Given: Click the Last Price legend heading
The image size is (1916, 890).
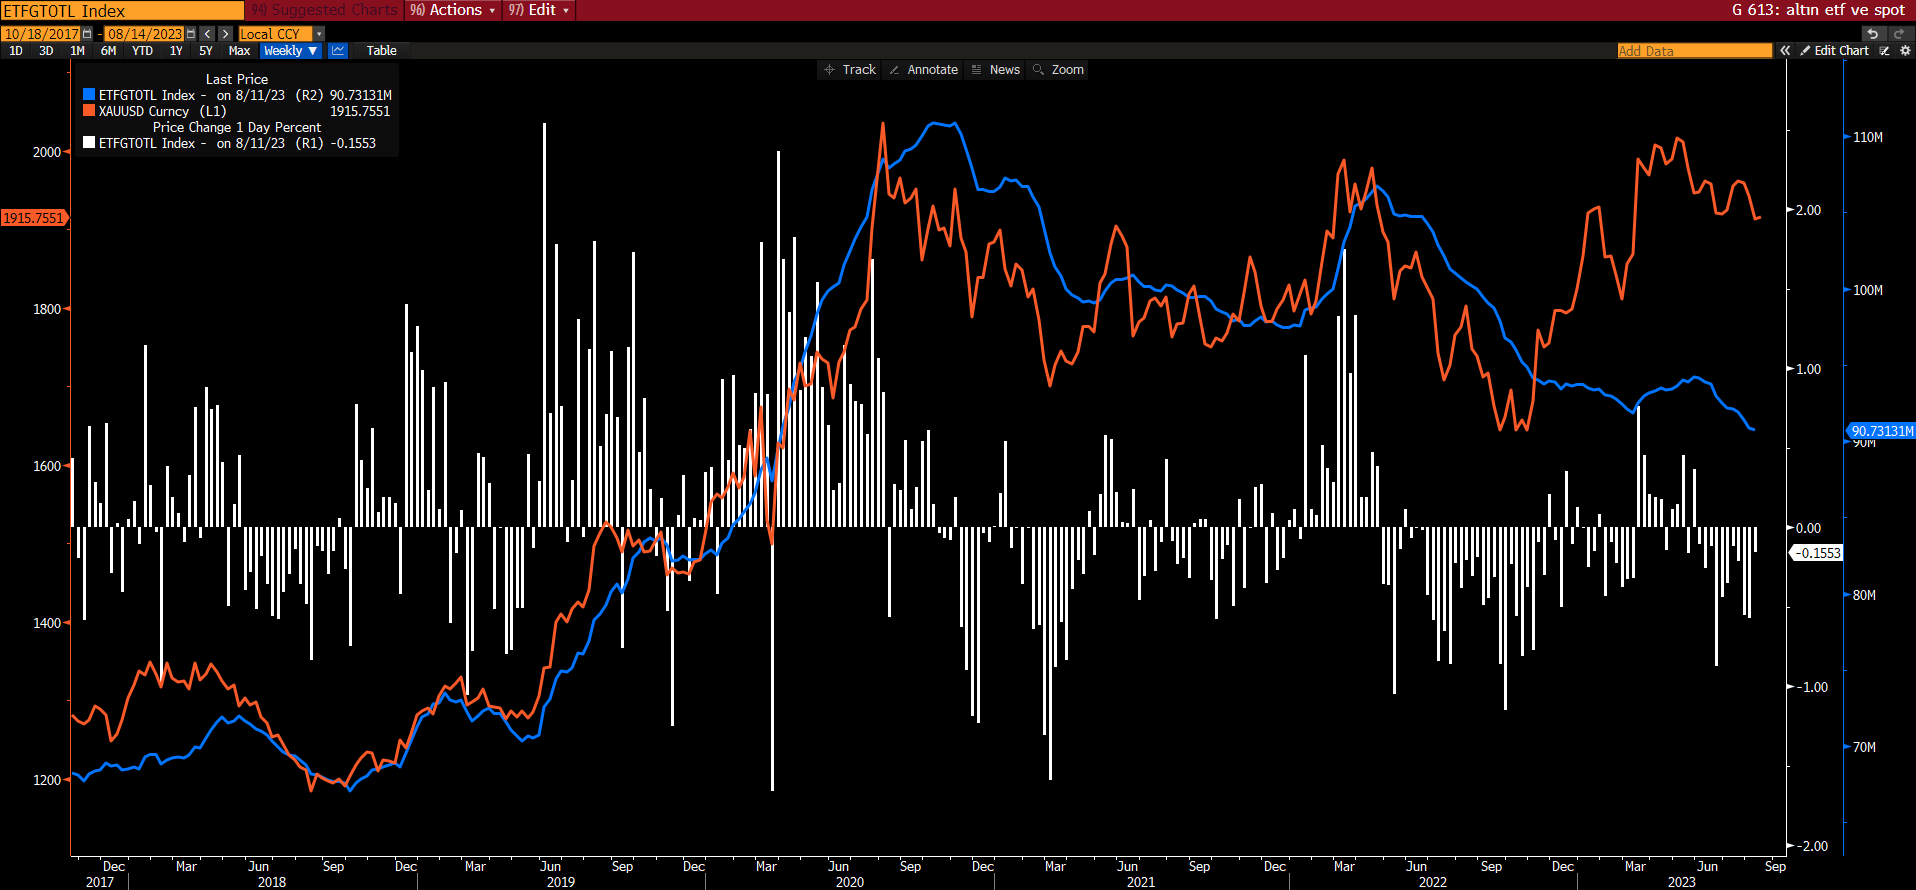Looking at the screenshot, I should [237, 79].
